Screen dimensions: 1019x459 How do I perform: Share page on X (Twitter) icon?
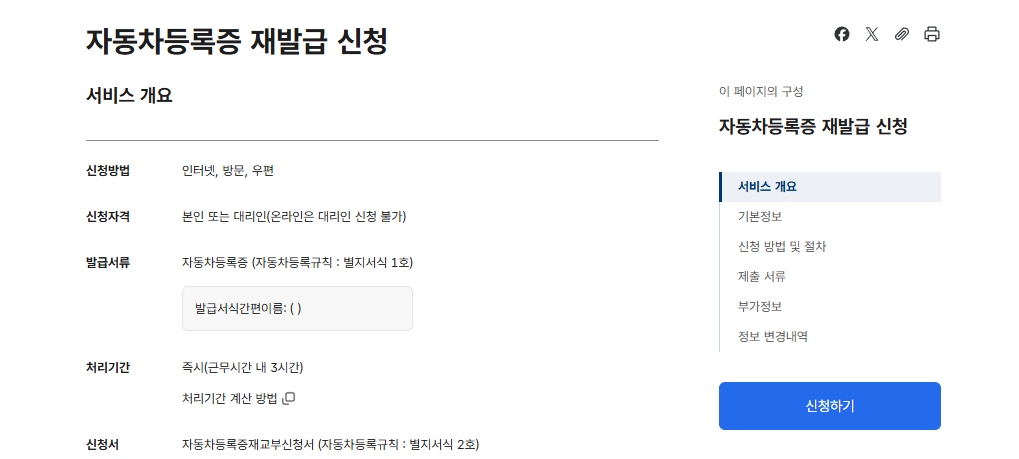[x=872, y=34]
